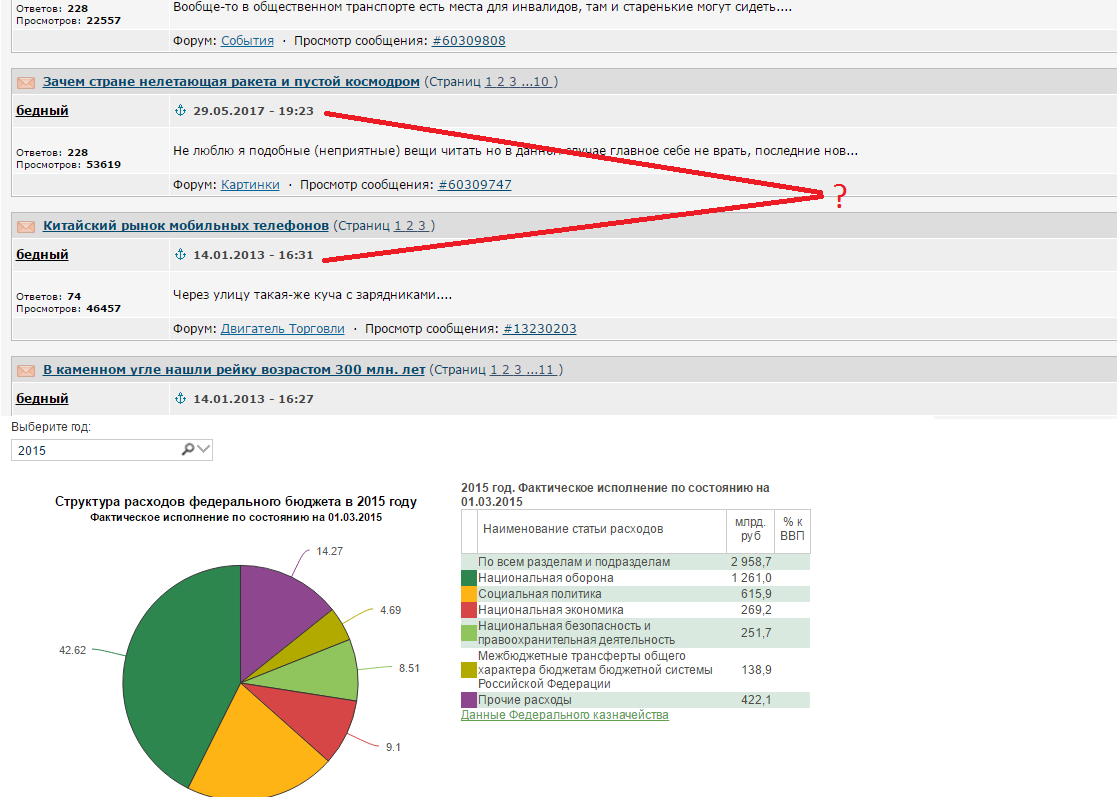Open forum link 'События'
The width and height of the screenshot is (1117, 797).
coord(247,41)
